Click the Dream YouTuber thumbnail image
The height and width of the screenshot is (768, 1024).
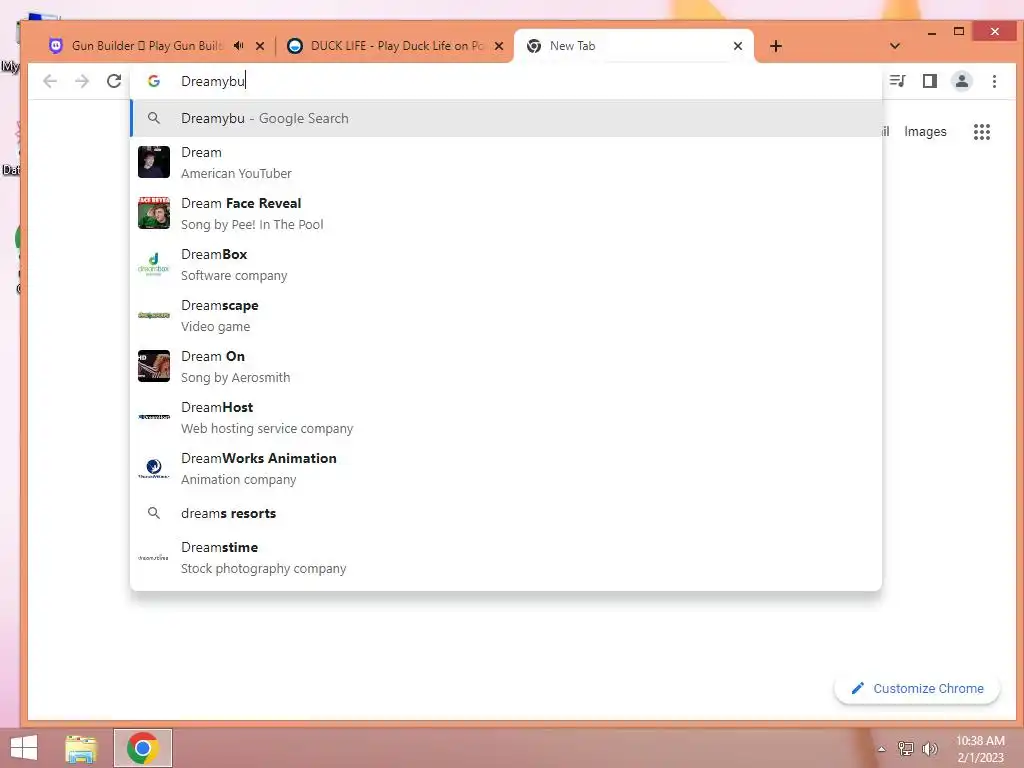pos(154,162)
